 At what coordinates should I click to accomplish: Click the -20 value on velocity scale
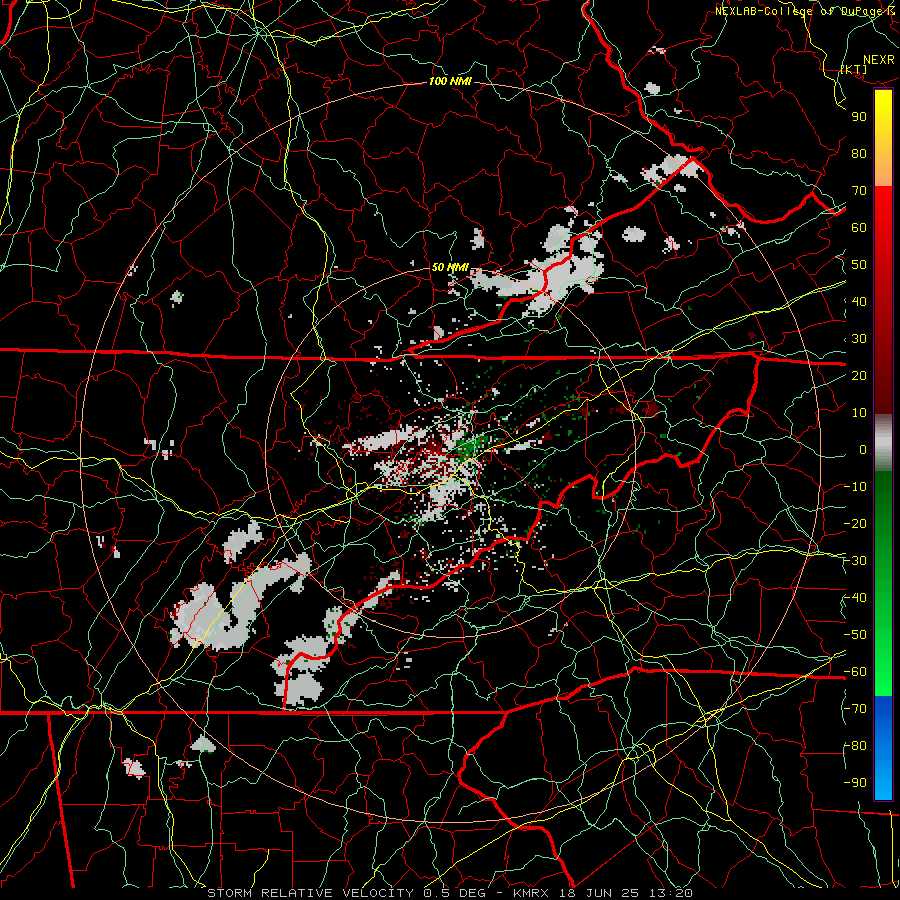(856, 523)
